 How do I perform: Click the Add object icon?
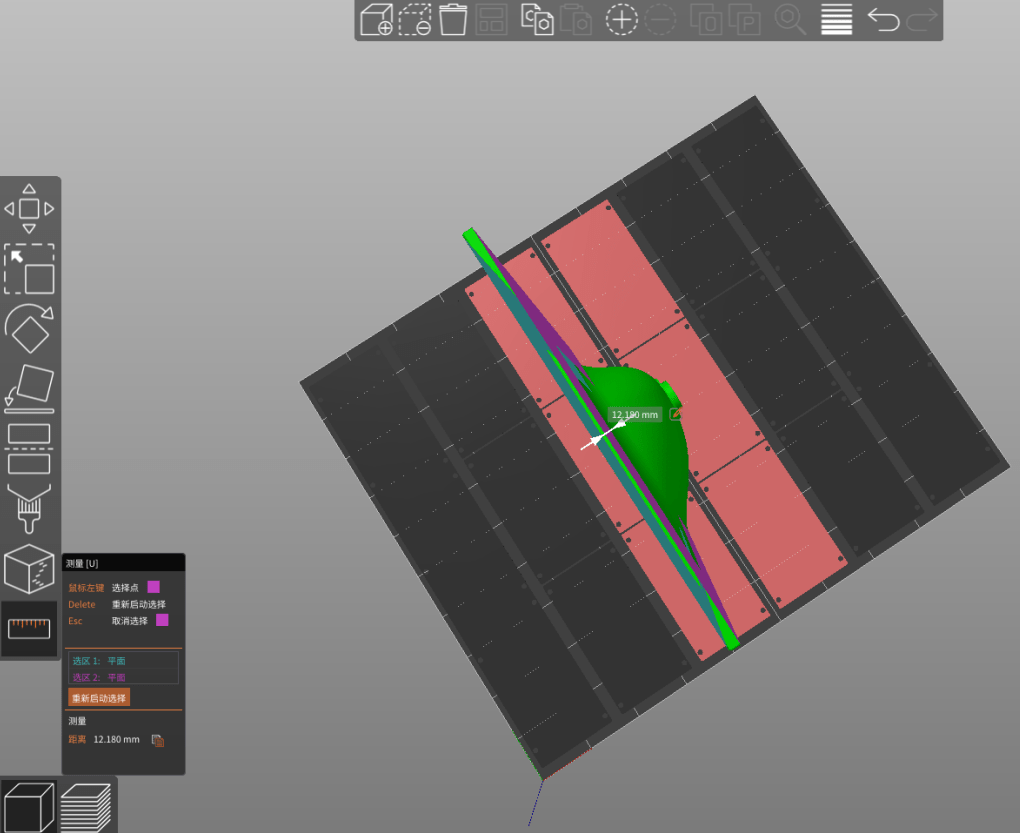tap(377, 20)
